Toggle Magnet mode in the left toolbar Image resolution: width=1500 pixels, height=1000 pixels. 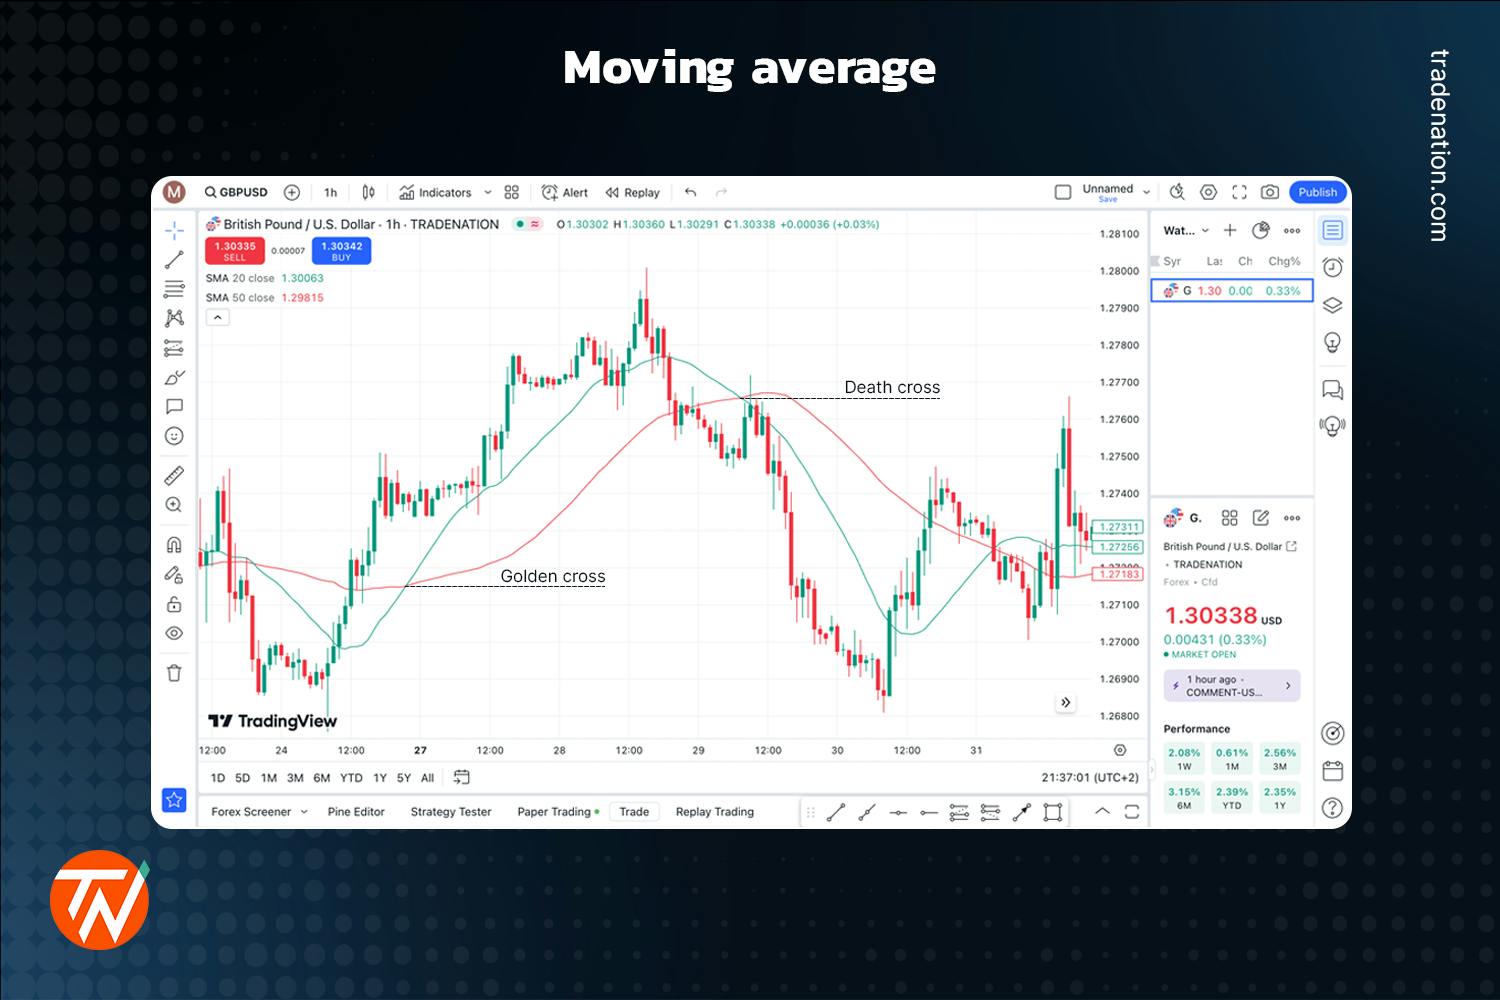(x=174, y=544)
